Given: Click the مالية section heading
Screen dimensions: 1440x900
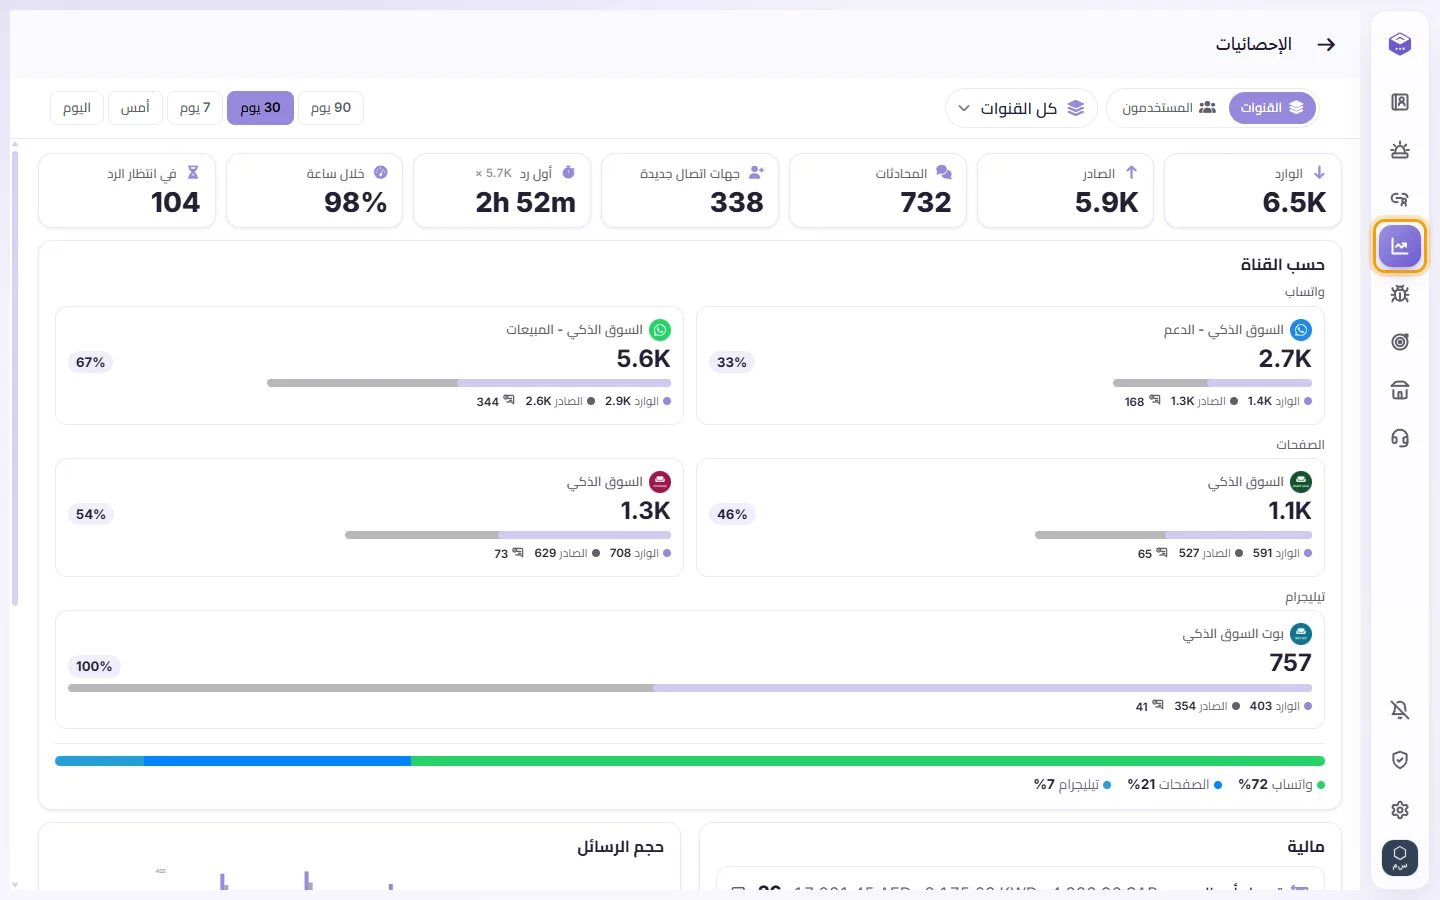Looking at the screenshot, I should point(1306,847).
